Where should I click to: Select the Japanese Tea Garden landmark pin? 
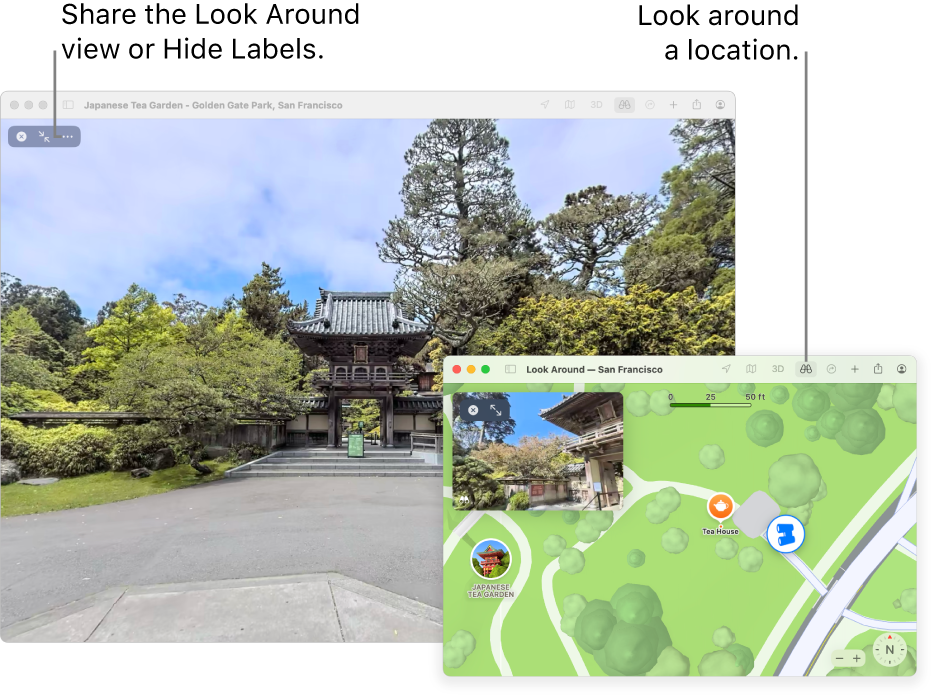pos(490,559)
